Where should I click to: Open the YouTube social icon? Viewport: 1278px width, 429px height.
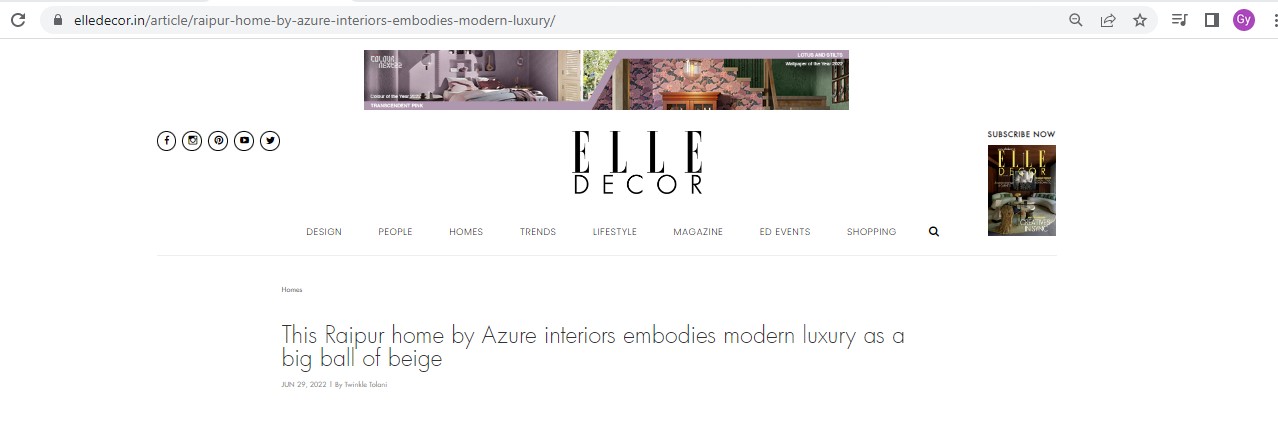[x=244, y=141]
